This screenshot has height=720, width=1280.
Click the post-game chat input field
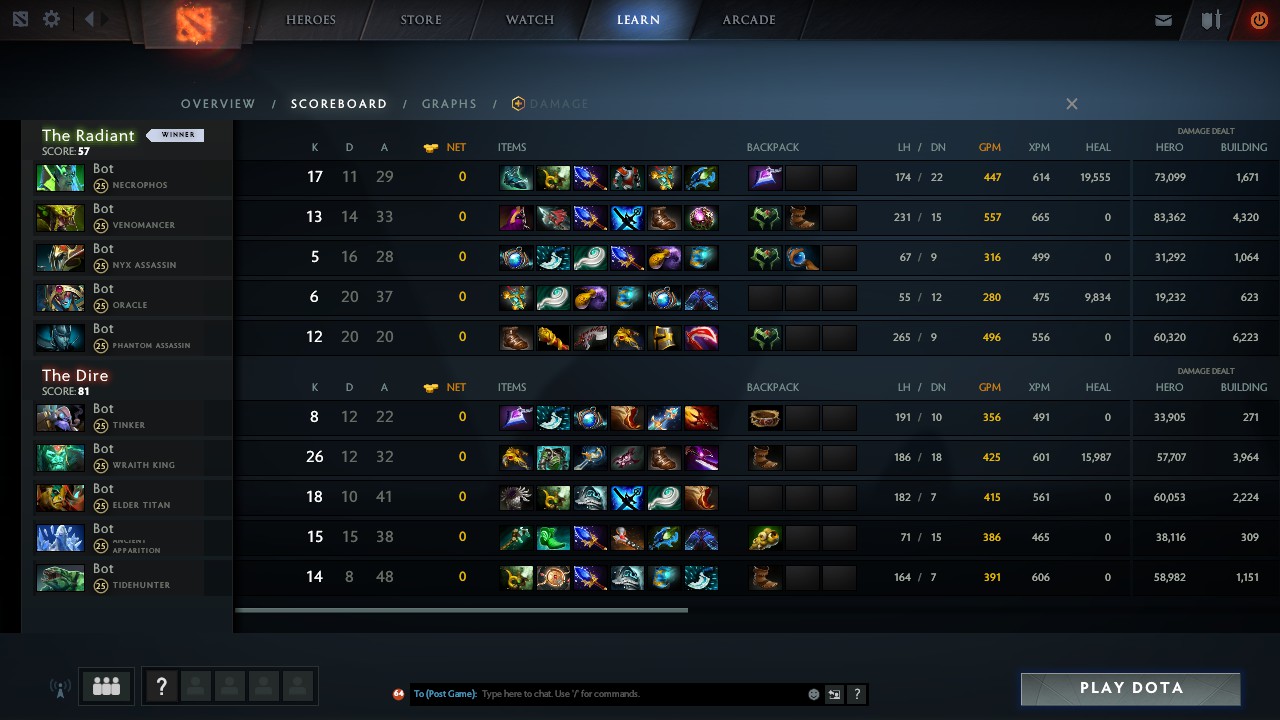coord(640,694)
